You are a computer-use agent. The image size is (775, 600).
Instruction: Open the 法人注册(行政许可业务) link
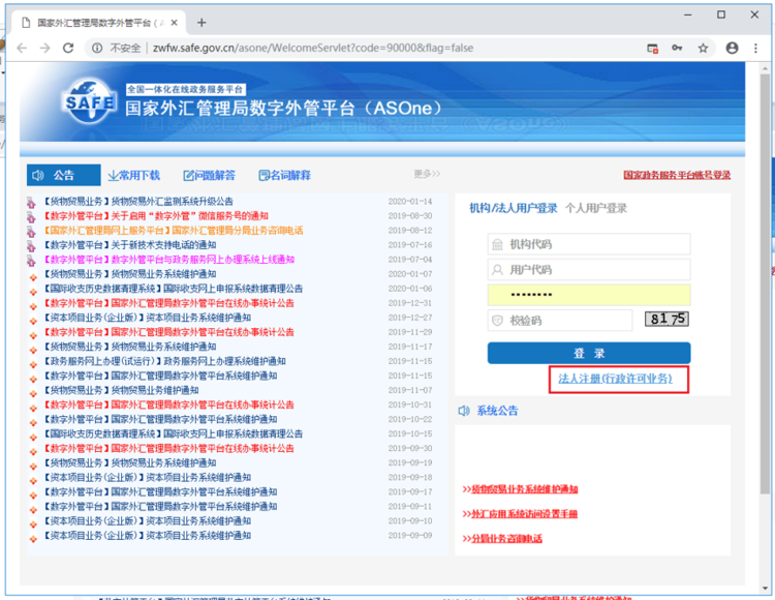pyautogui.click(x=617, y=380)
